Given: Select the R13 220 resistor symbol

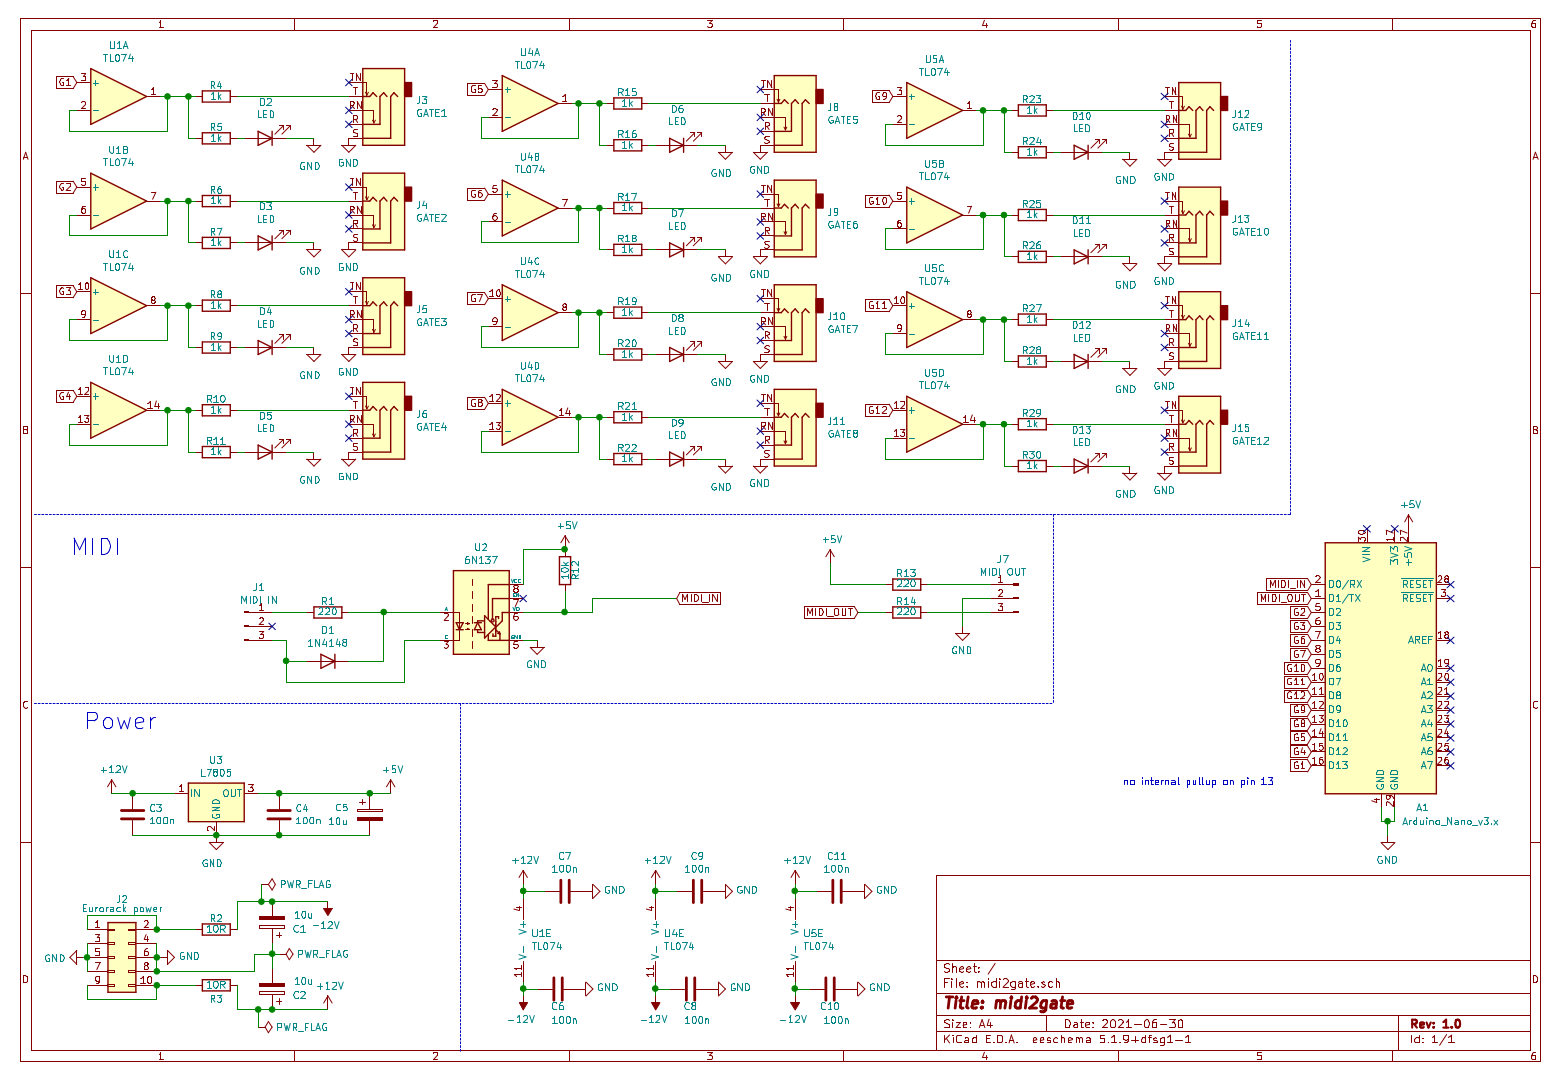Looking at the screenshot, I should point(906,584).
